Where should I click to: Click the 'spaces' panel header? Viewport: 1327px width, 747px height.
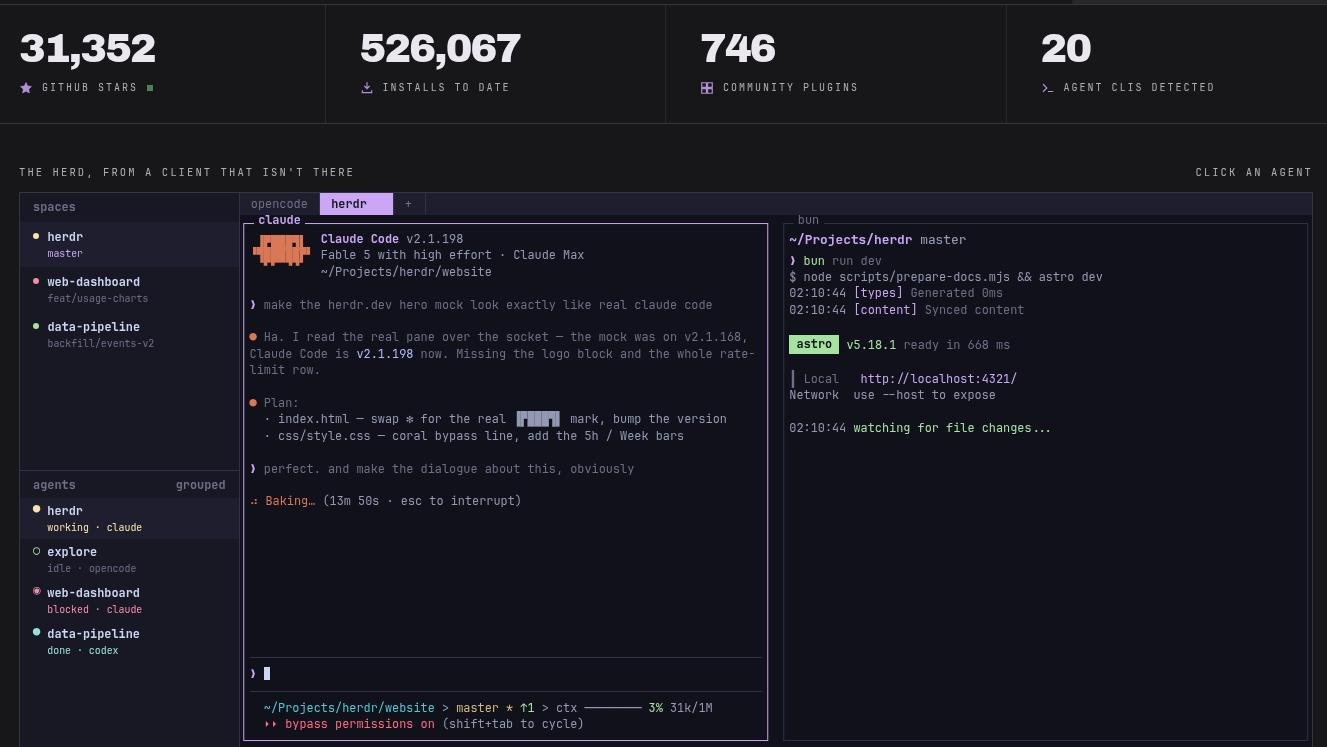coord(54,207)
